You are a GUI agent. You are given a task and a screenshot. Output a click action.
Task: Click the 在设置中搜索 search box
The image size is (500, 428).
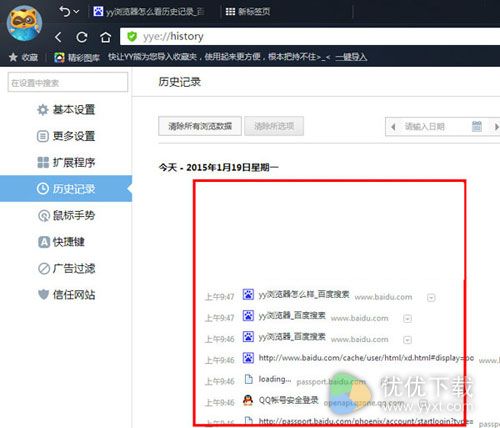(x=68, y=82)
